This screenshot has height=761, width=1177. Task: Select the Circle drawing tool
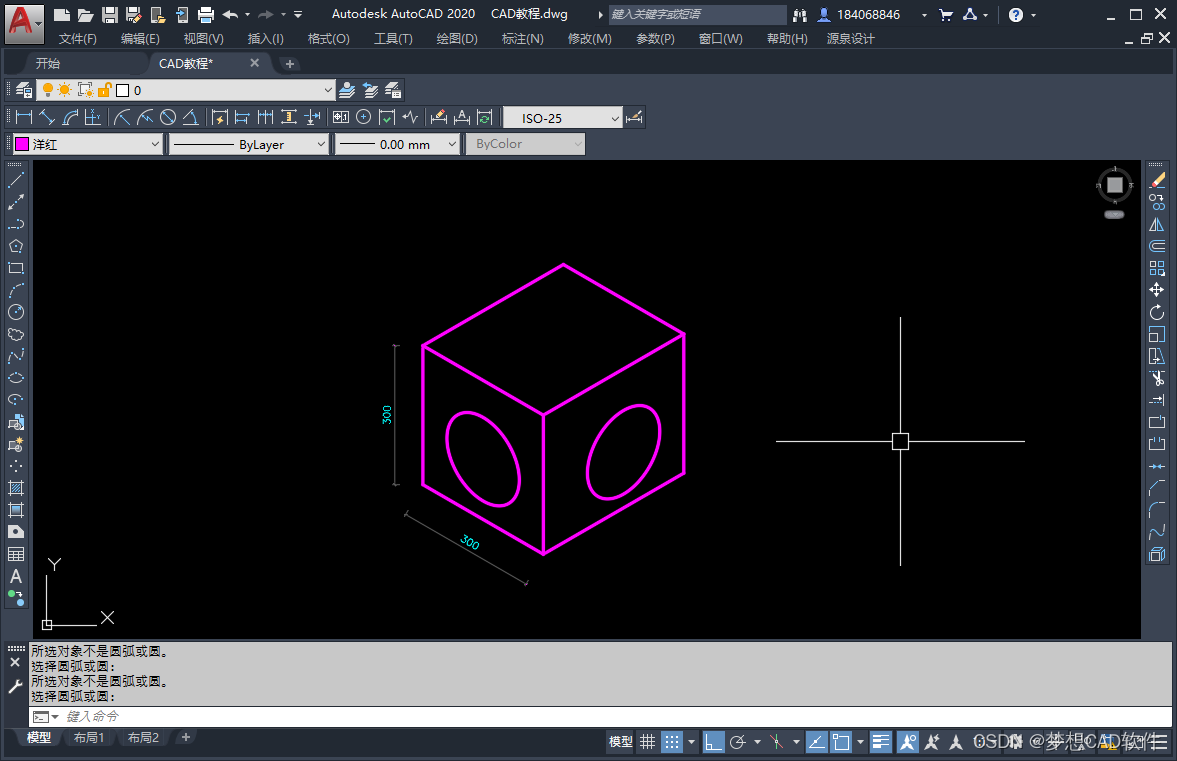(x=16, y=312)
